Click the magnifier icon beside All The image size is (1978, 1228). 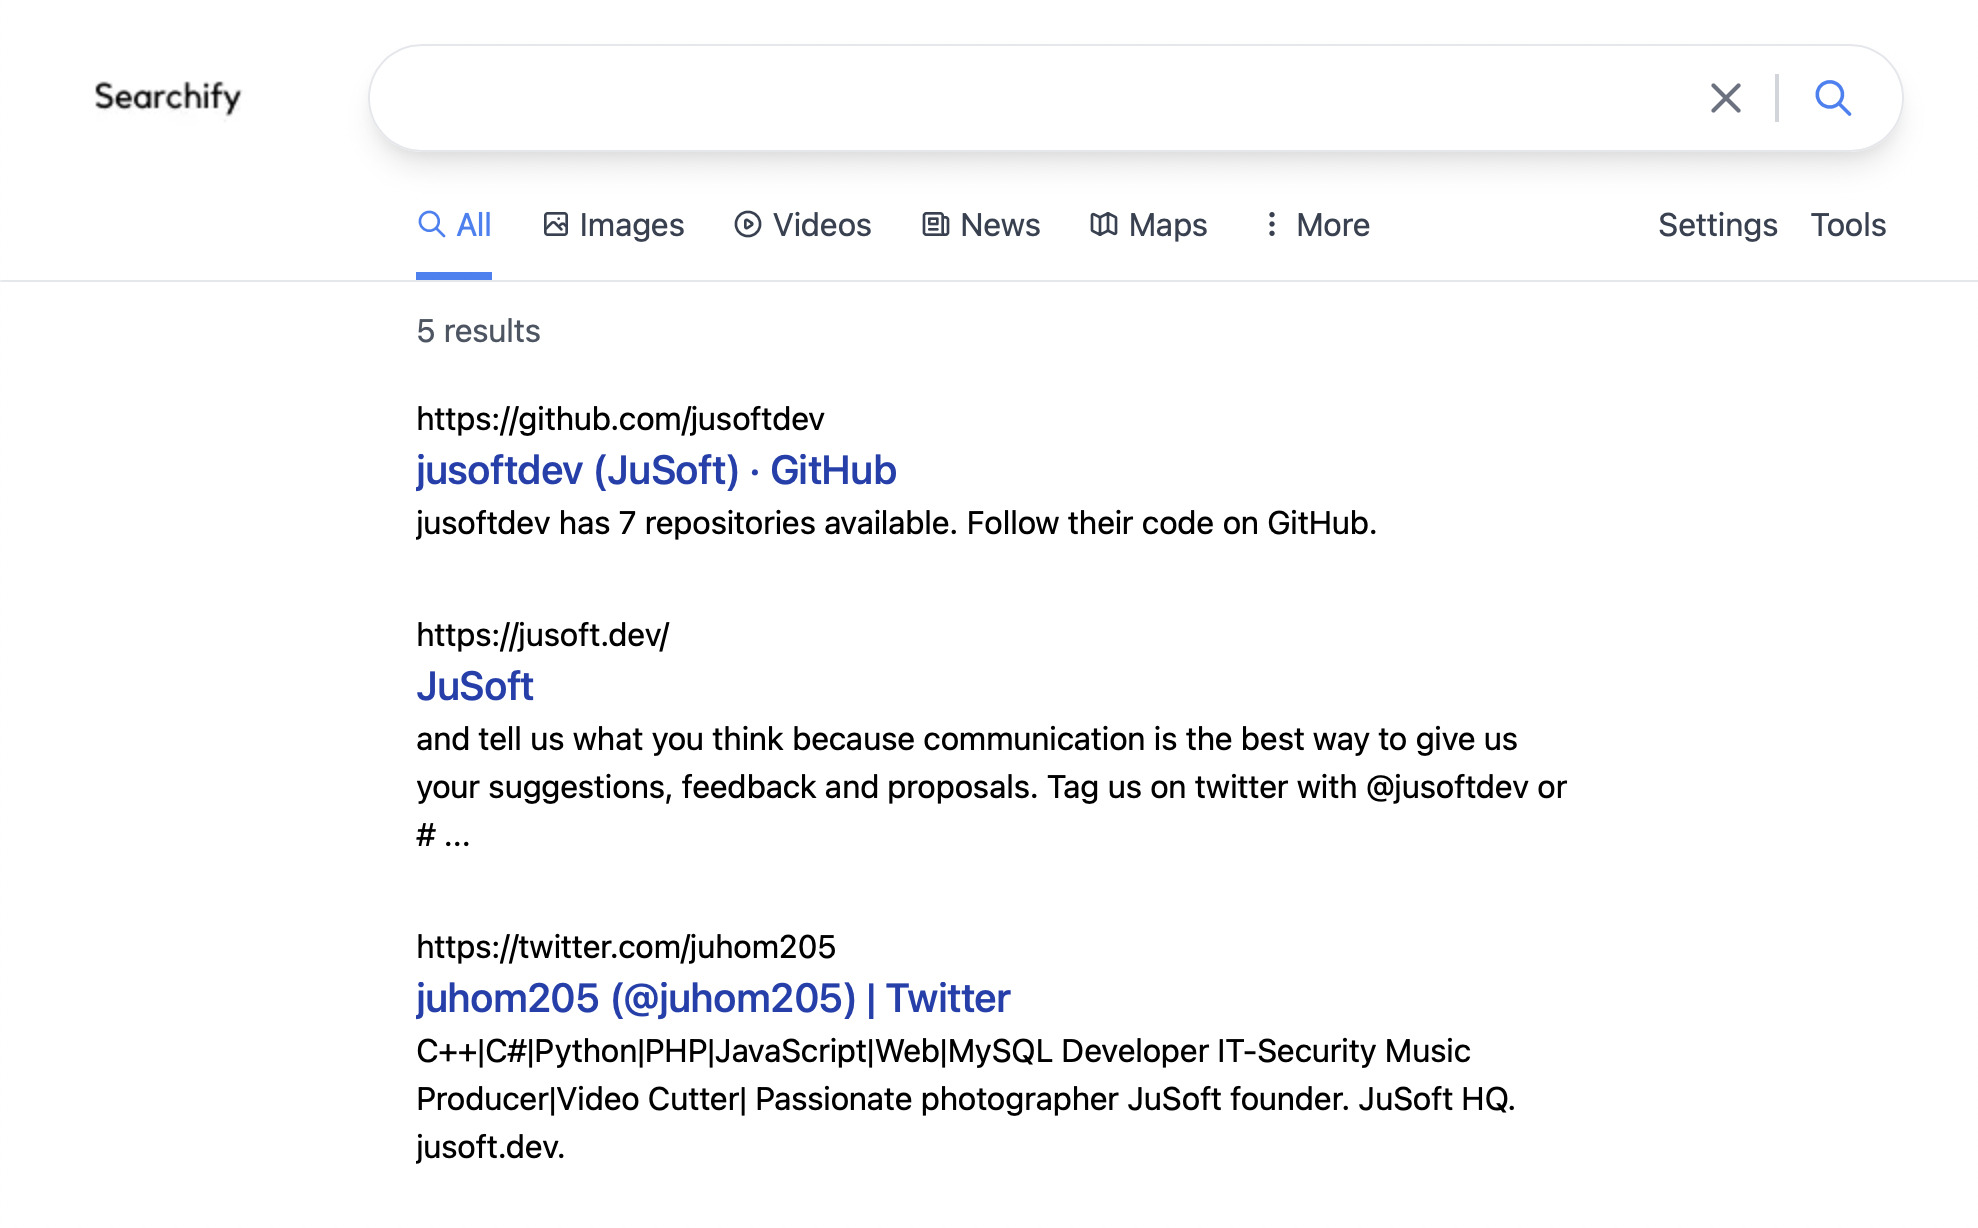click(431, 224)
